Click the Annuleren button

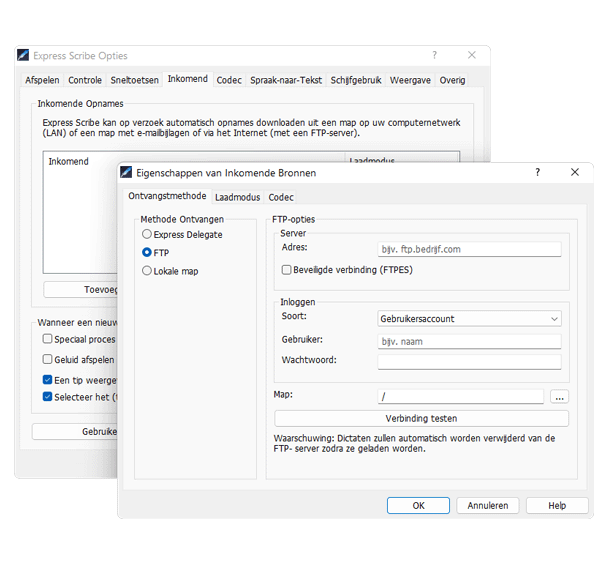coord(488,506)
